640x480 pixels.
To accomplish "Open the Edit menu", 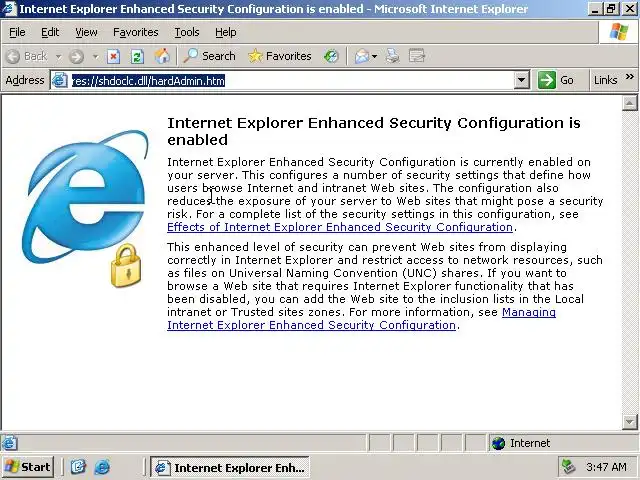I will coord(50,32).
